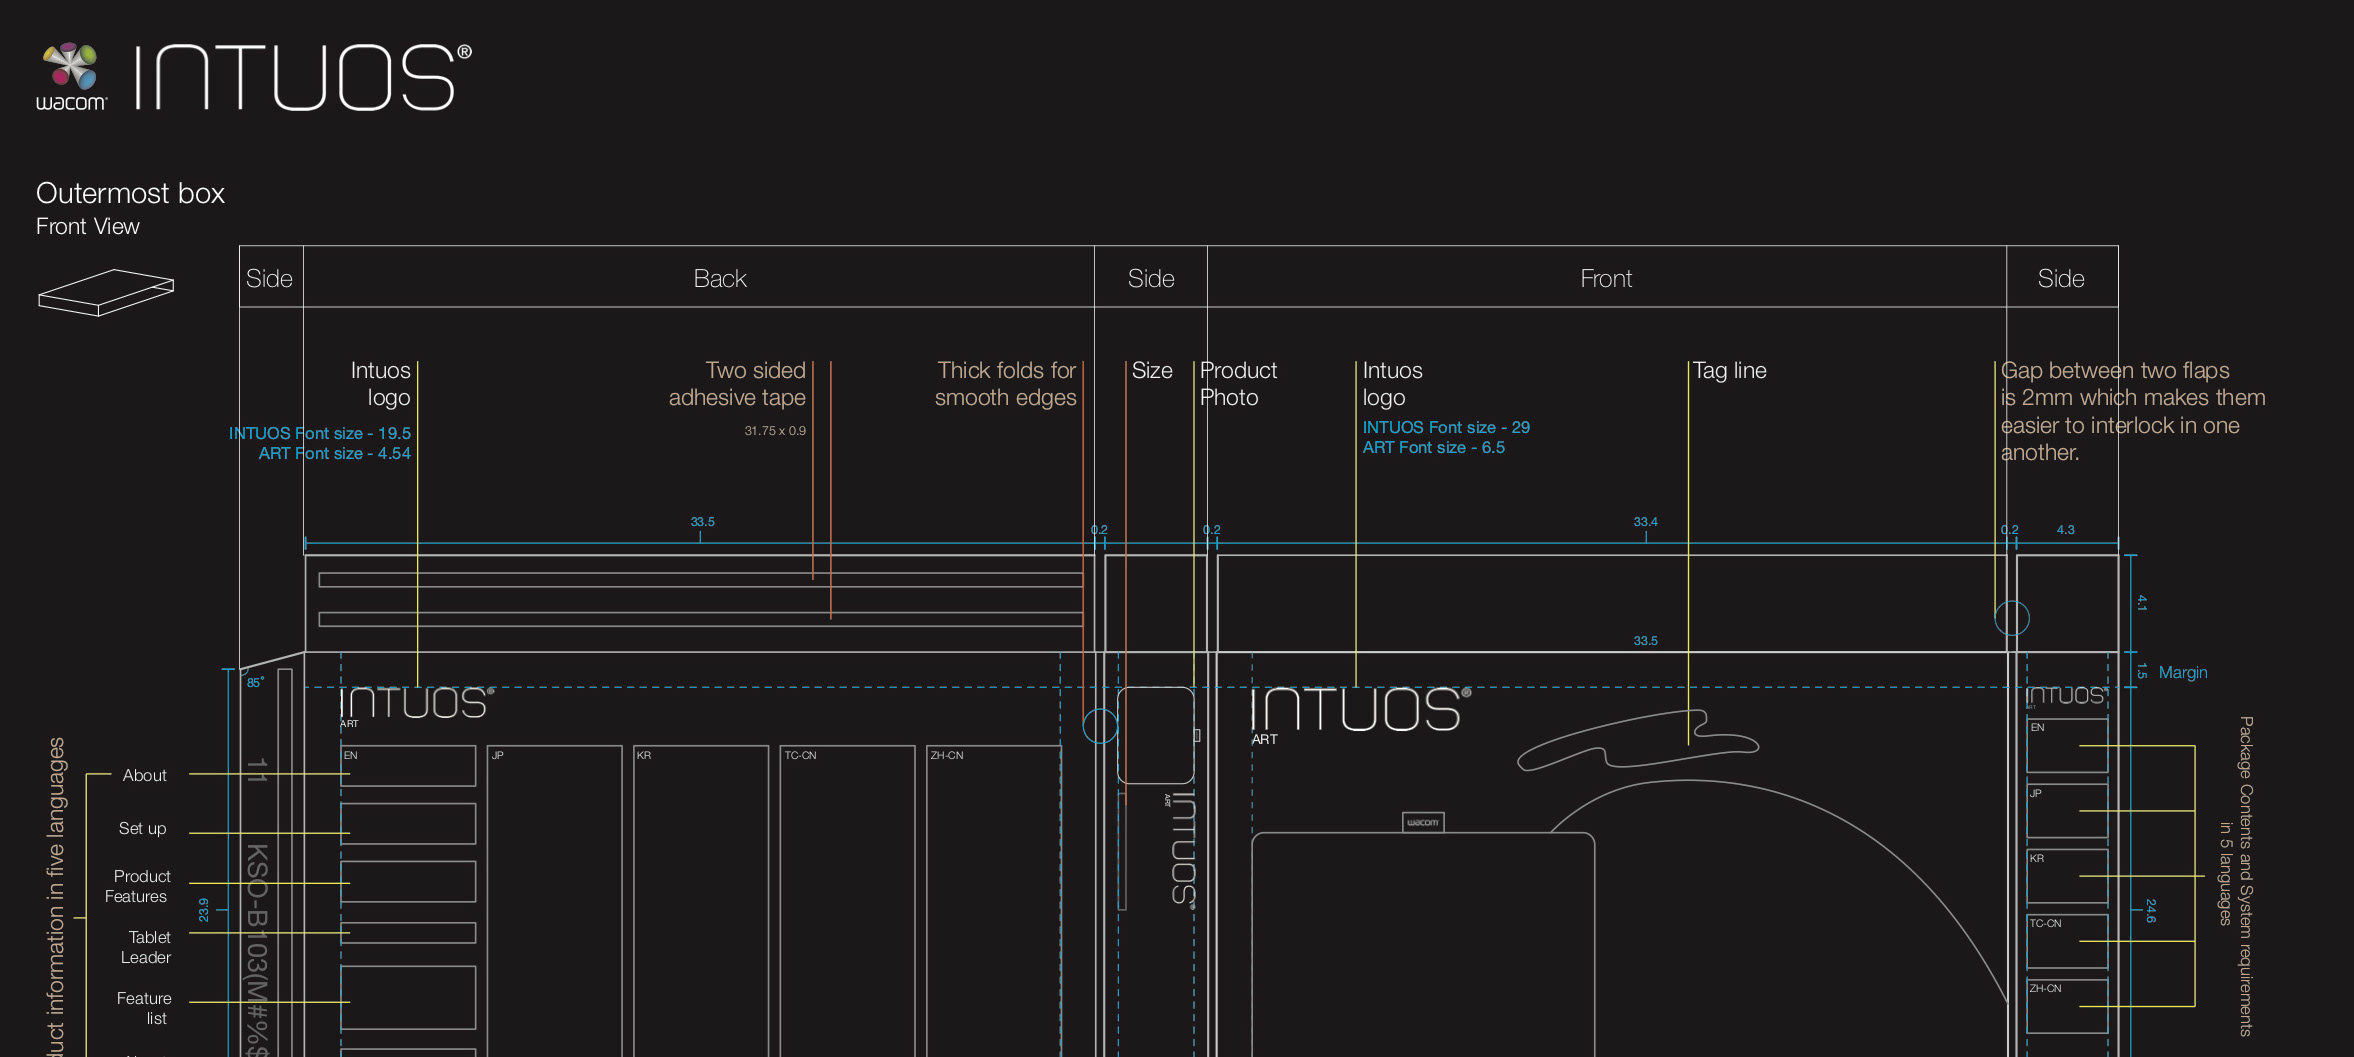2354x1057 pixels.
Task: Click the '24.6' vertical dimension on the right
Action: [2151, 910]
